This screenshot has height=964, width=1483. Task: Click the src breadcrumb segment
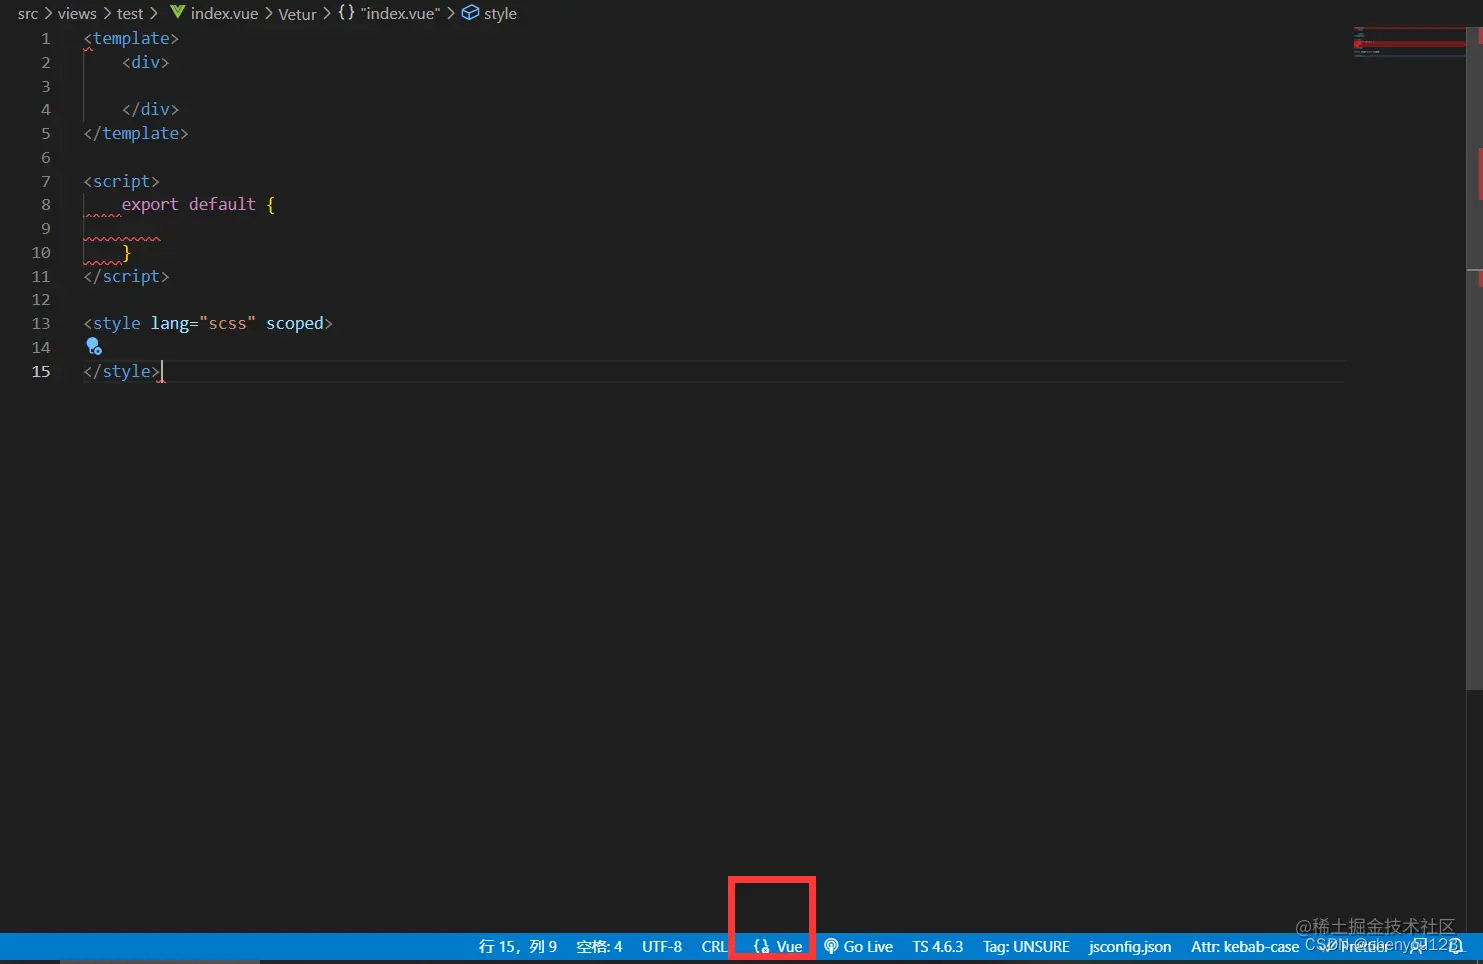28,14
